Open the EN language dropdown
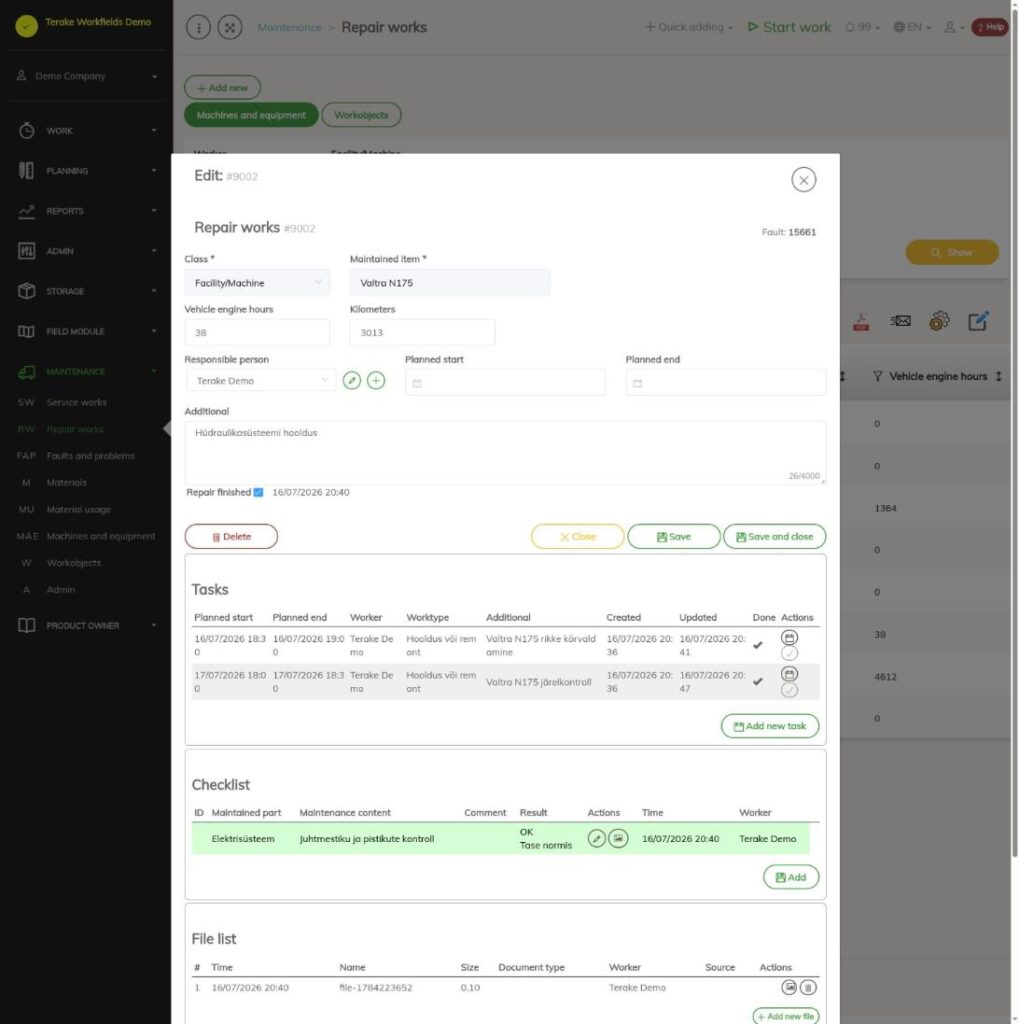The height and width of the screenshot is (1024, 1019). (912, 27)
